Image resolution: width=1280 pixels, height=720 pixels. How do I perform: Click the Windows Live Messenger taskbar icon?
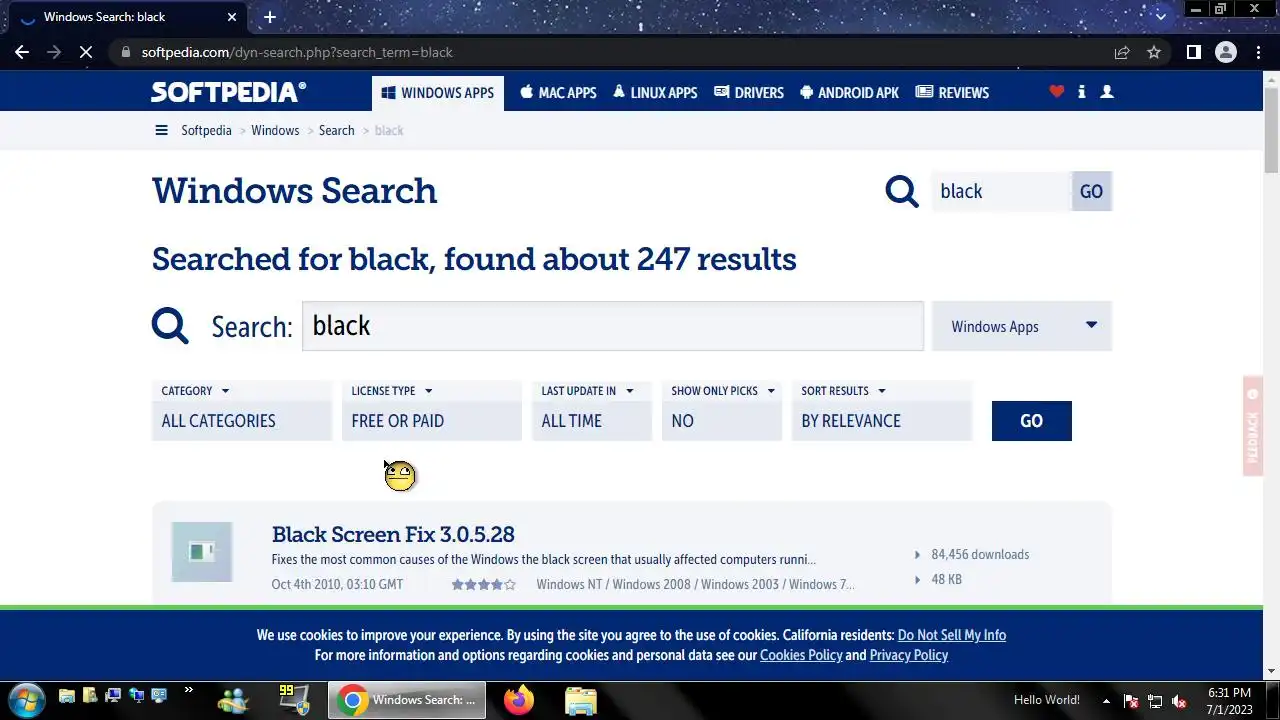pyautogui.click(x=234, y=700)
